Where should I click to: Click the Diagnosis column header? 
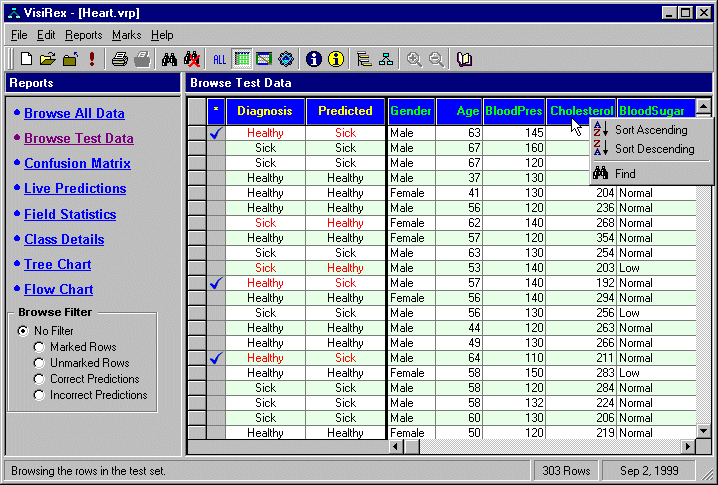[x=265, y=111]
